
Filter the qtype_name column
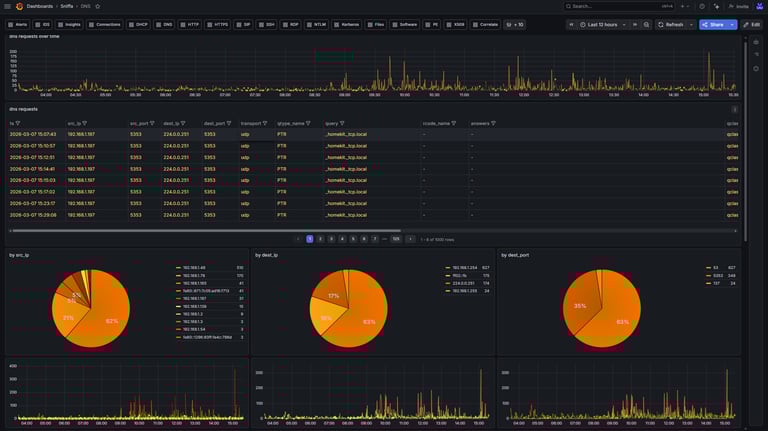tap(308, 123)
